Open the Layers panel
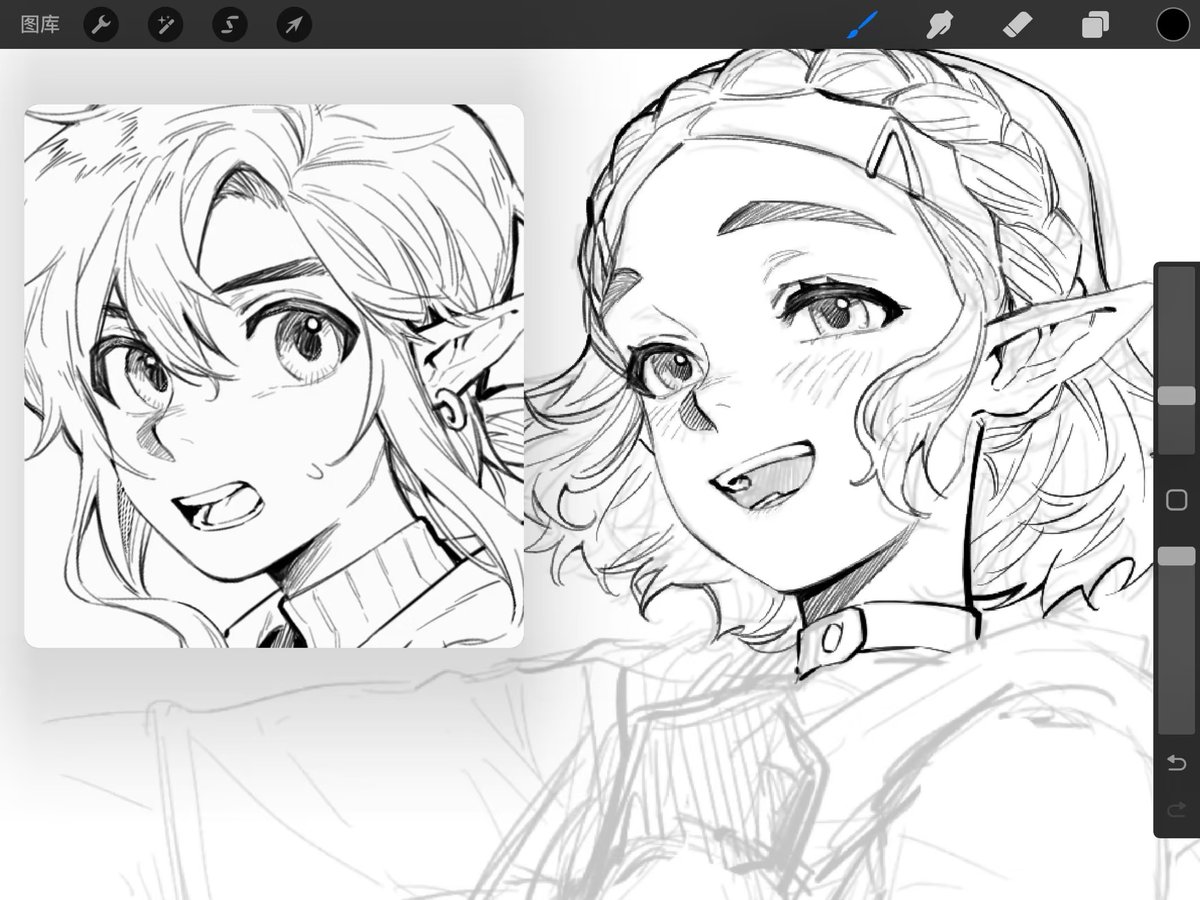Image resolution: width=1200 pixels, height=900 pixels. click(1095, 24)
